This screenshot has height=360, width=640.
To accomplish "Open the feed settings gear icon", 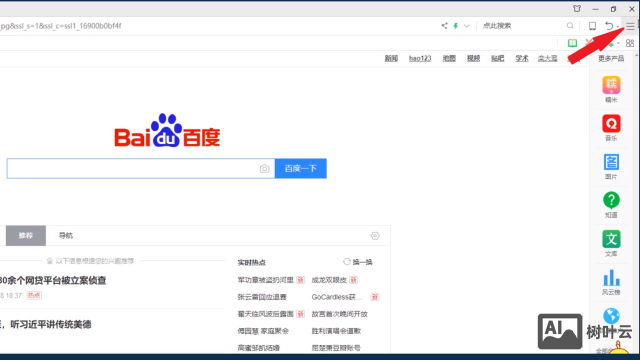I will click(375, 236).
